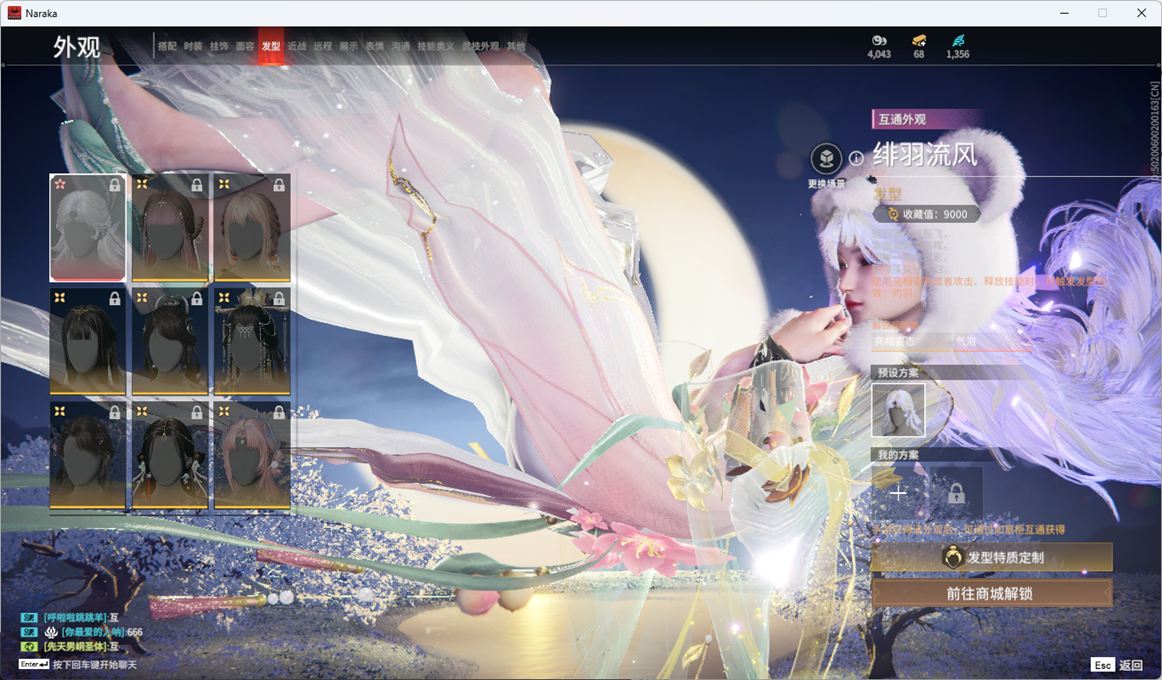Select the white-haired hairstyle thumbnail

click(x=87, y=228)
